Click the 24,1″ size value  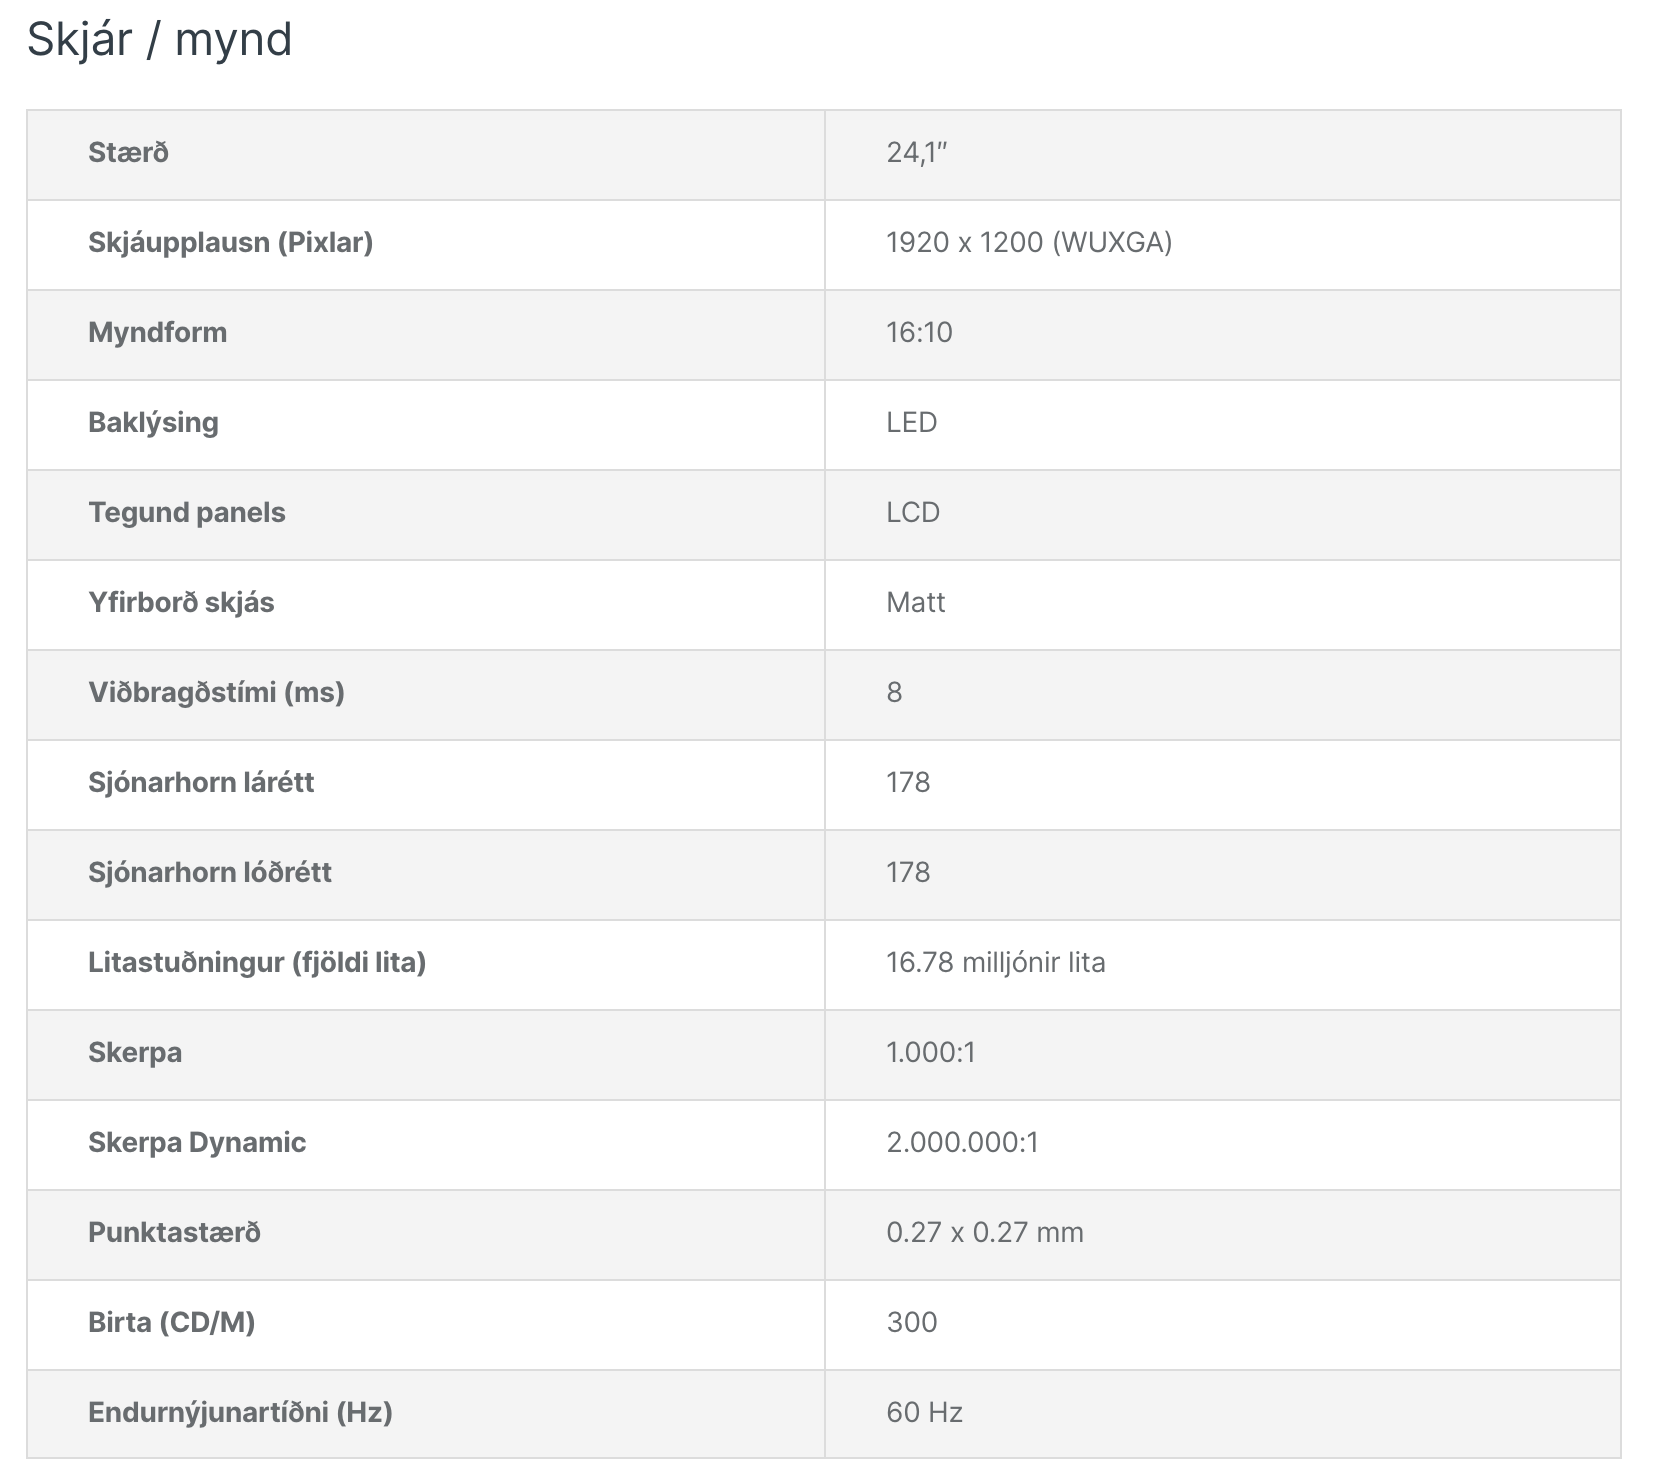click(x=916, y=153)
